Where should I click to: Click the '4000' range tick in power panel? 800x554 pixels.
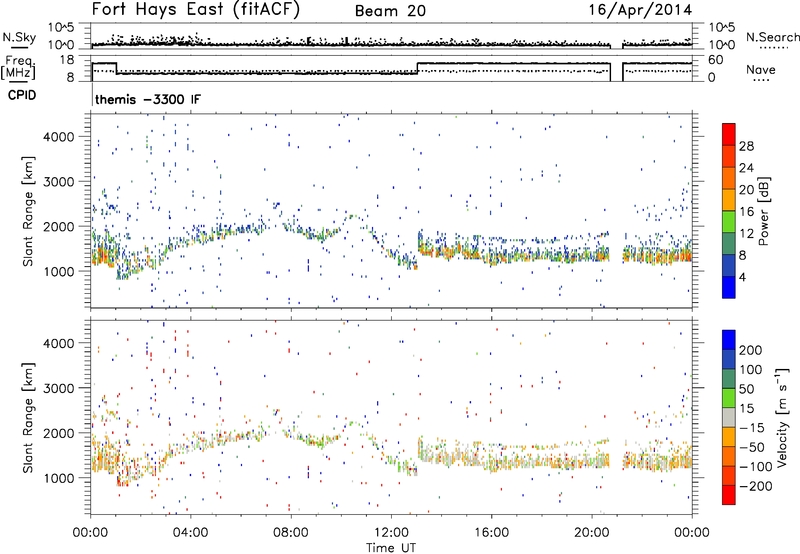[x=59, y=137]
